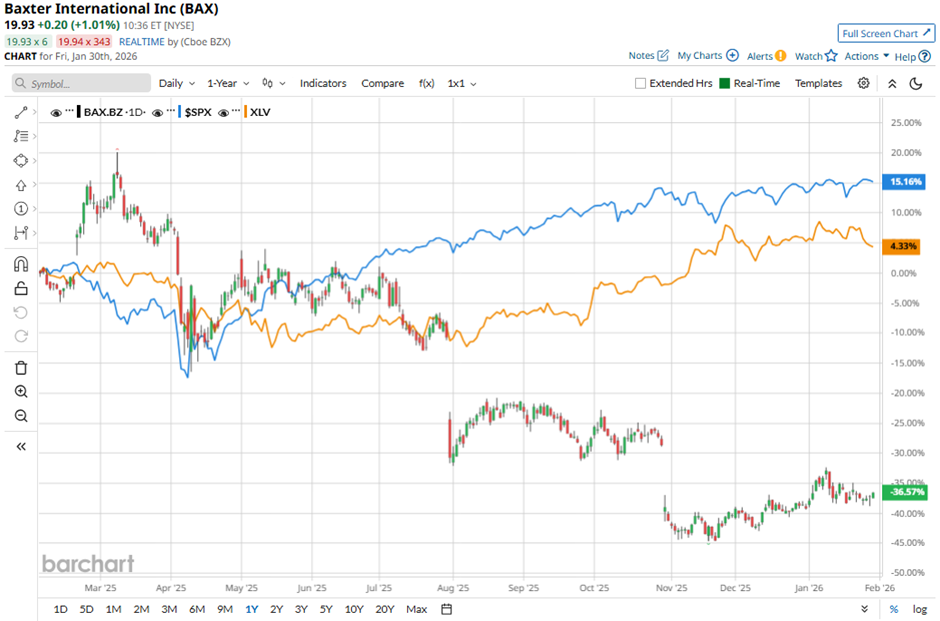Click the Full Screen Chart button
Screen dimensions: 940x621
[886, 33]
